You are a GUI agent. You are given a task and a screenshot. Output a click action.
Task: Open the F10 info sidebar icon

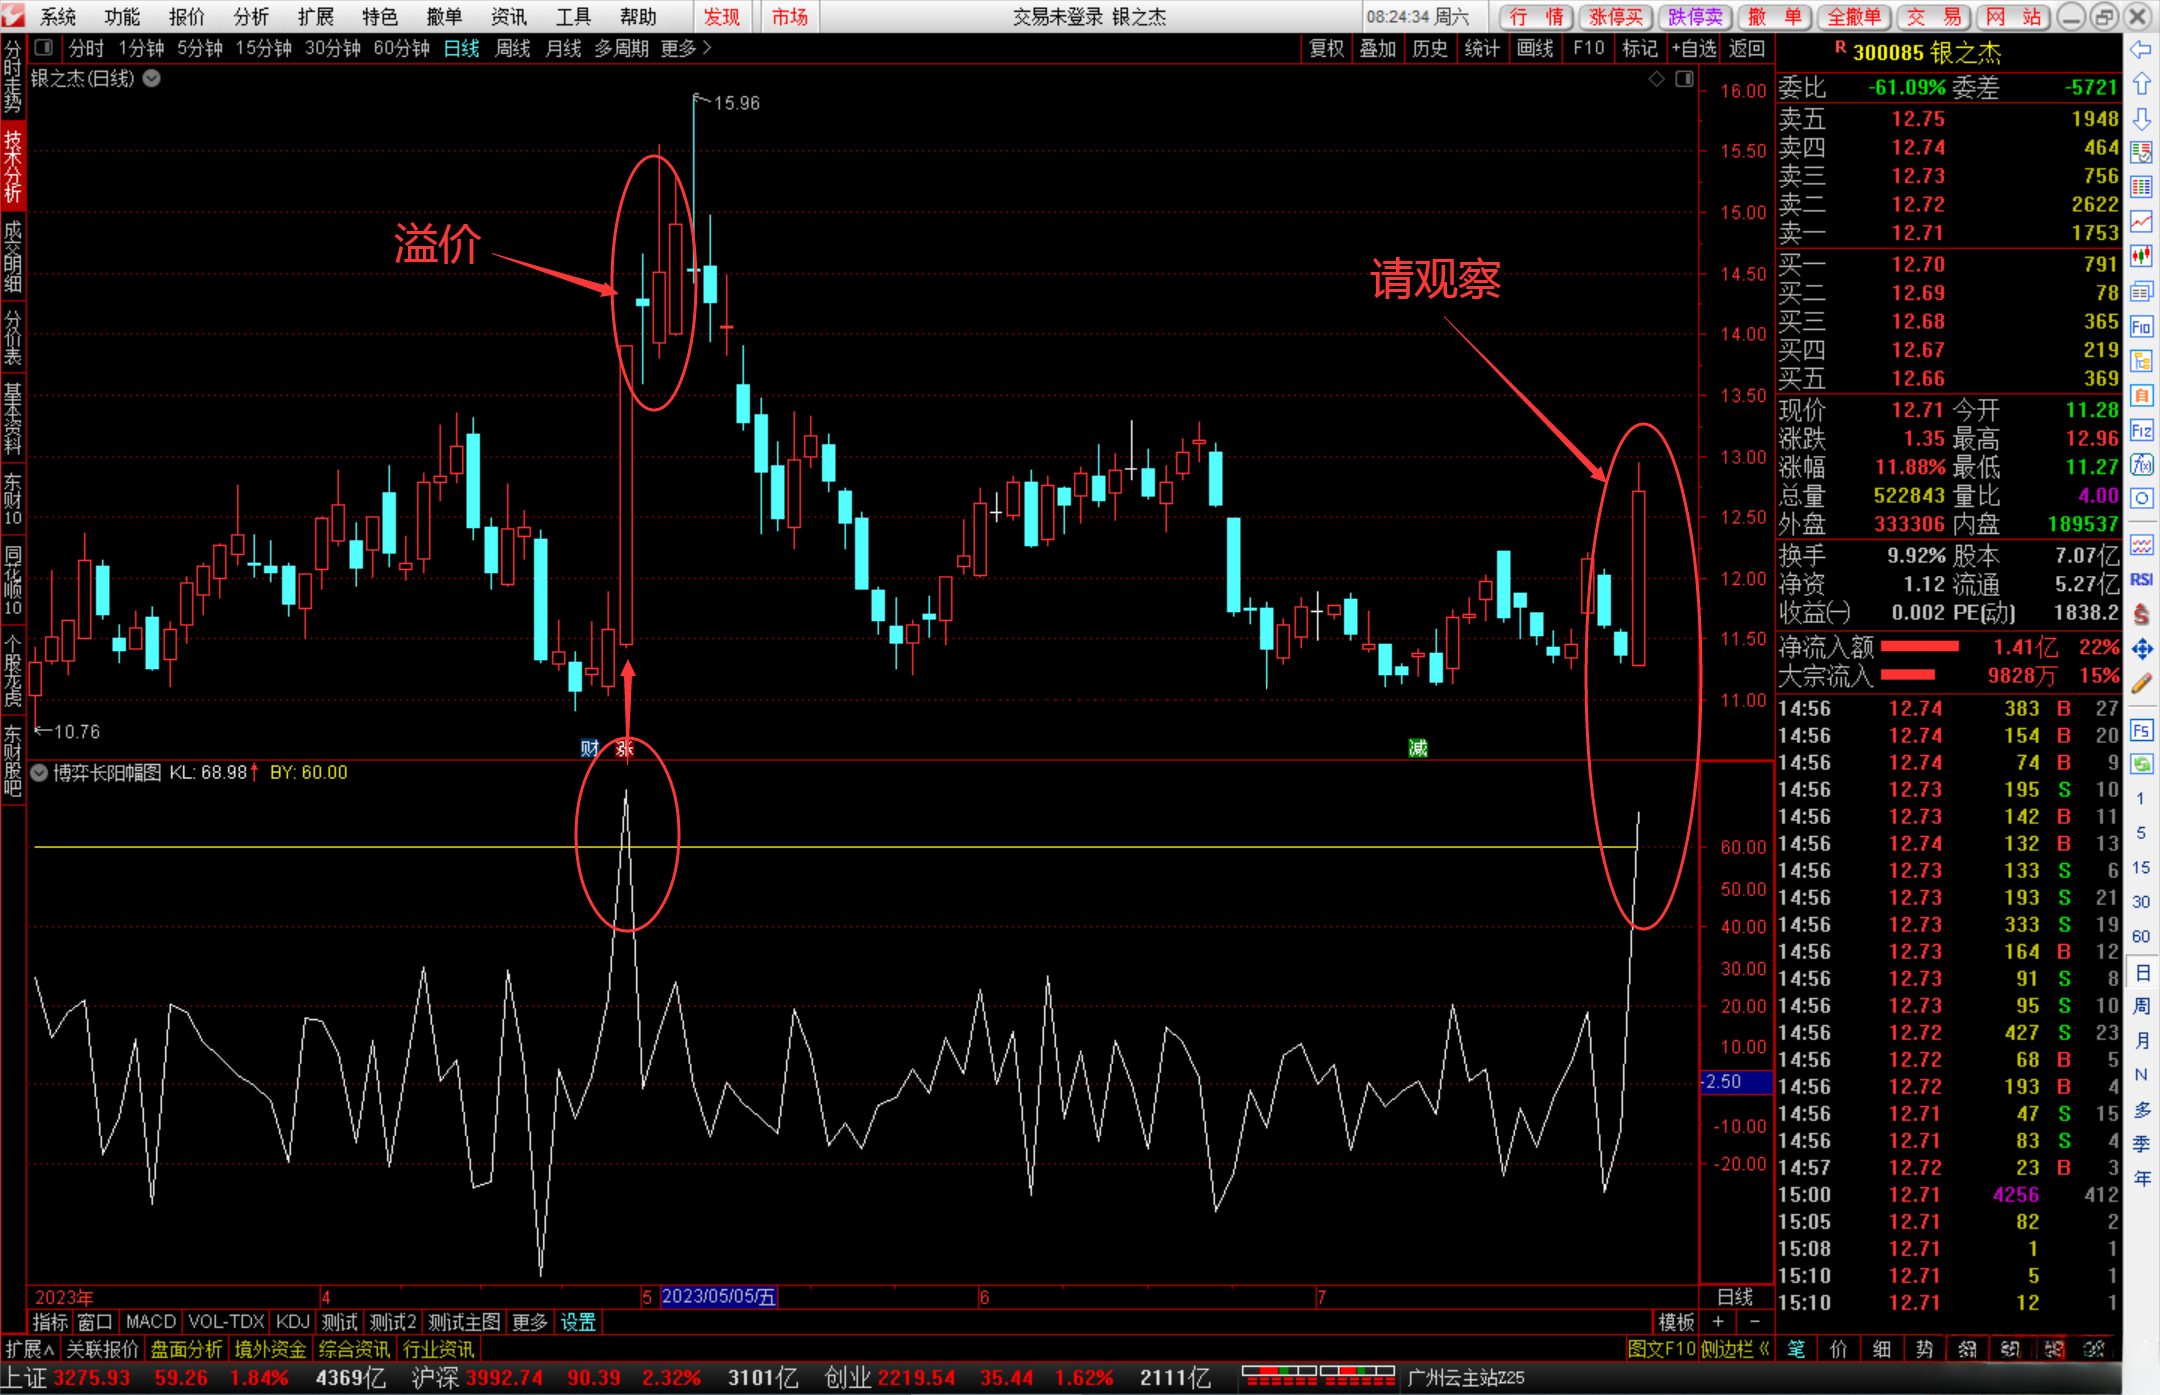[x=2141, y=327]
